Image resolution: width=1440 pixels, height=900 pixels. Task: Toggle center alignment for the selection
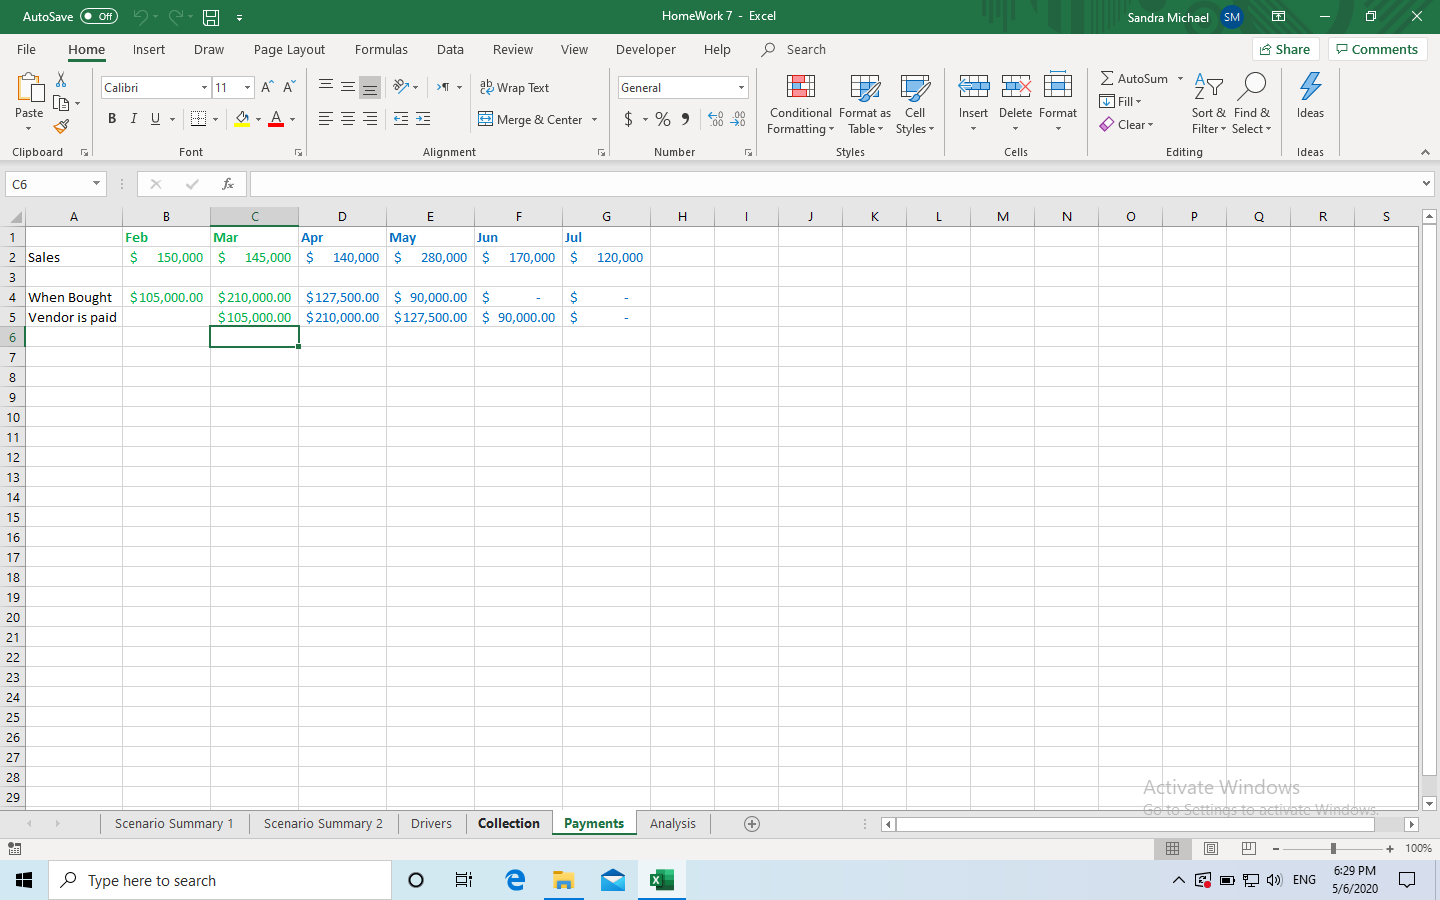(x=347, y=119)
